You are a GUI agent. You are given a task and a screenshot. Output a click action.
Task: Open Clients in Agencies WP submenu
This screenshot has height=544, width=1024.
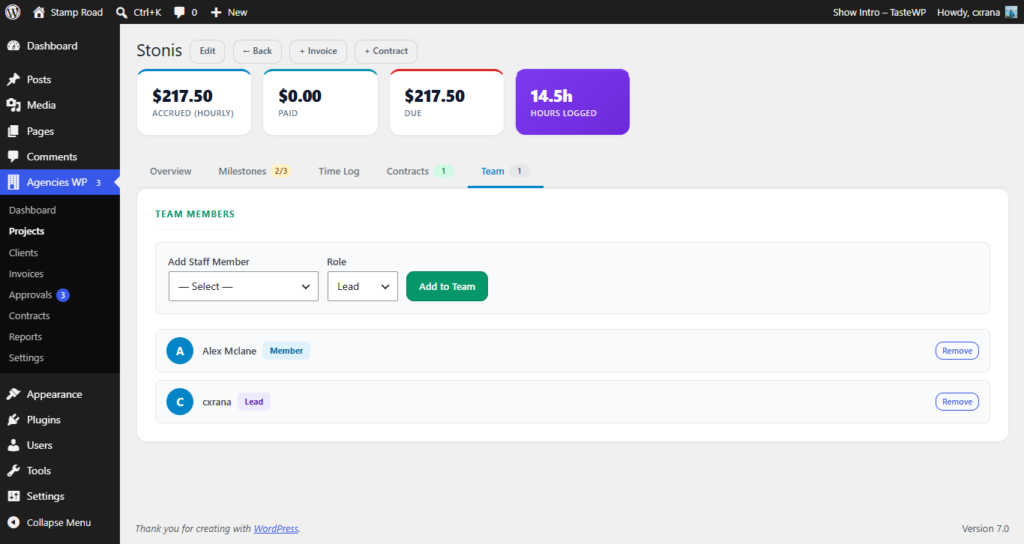pyautogui.click(x=24, y=253)
